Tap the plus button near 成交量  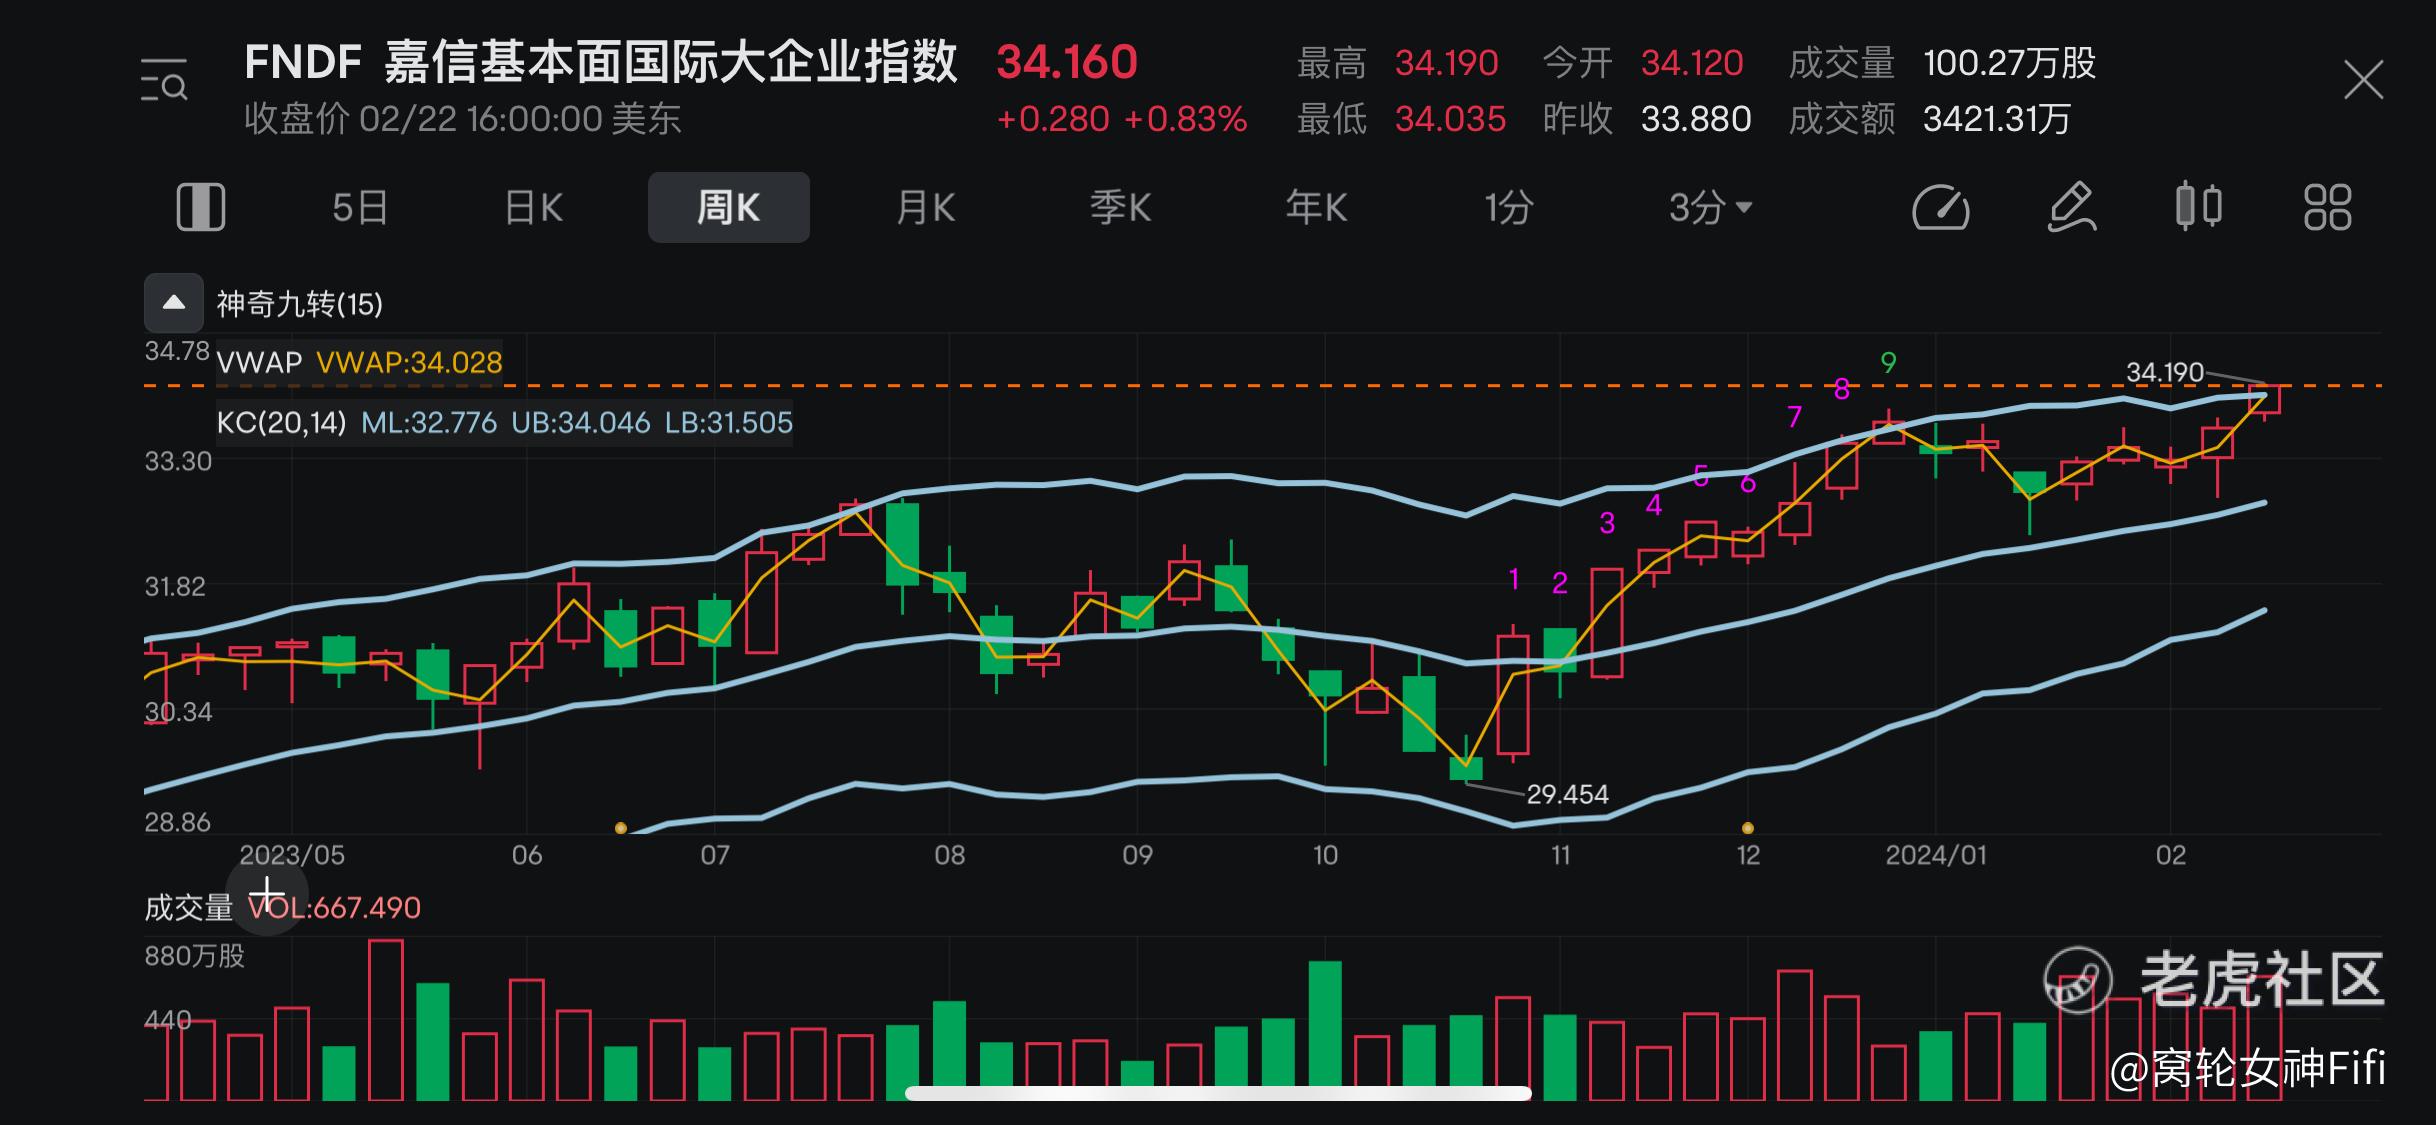(267, 894)
